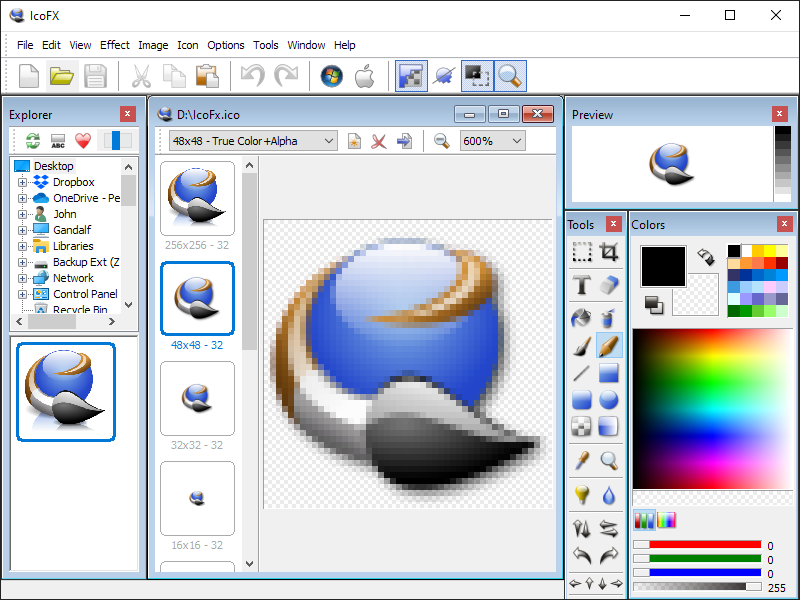Select the Line drawing tool
Image resolution: width=800 pixels, height=600 pixels.
pos(581,374)
